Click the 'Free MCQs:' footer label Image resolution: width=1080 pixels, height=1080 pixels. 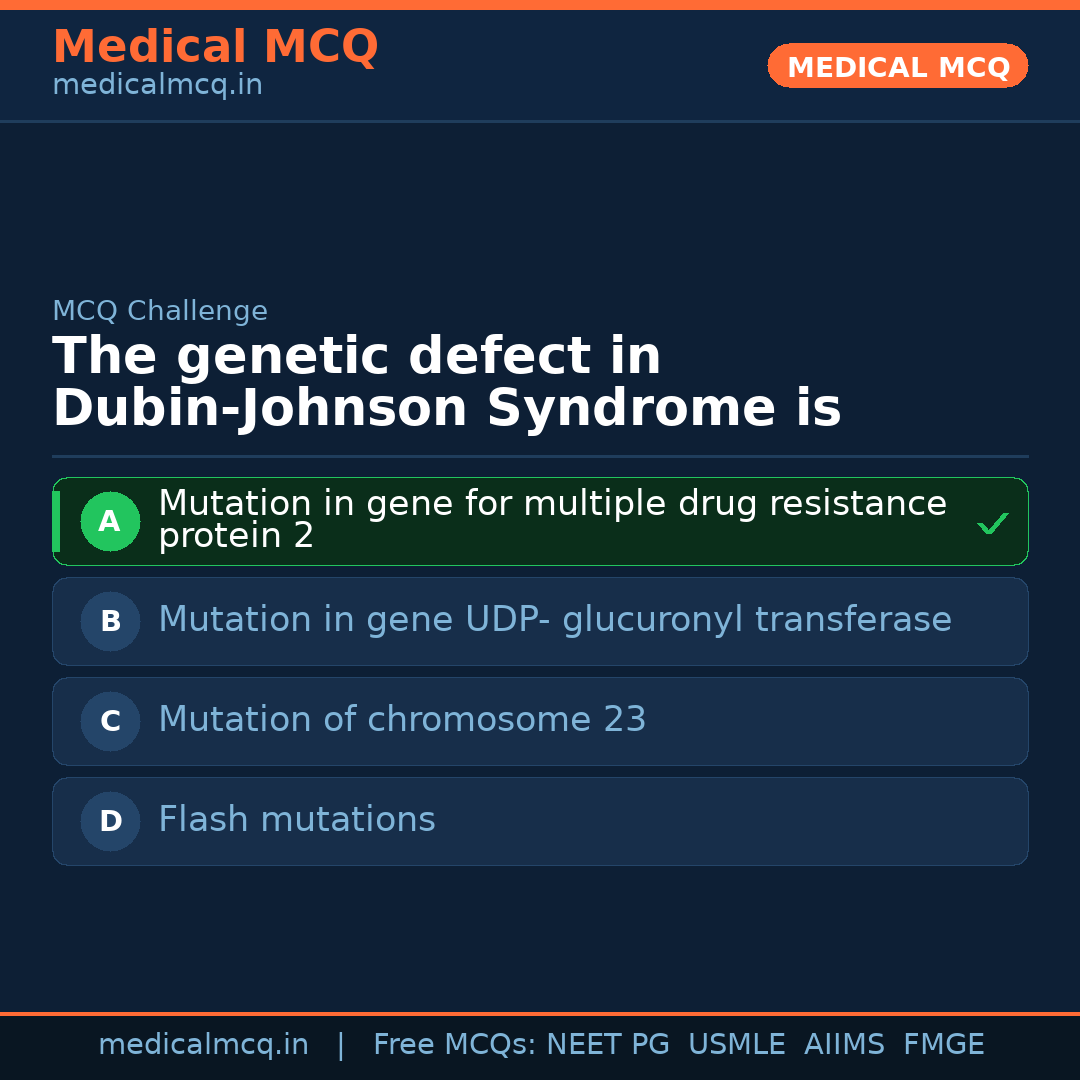click(x=454, y=1045)
